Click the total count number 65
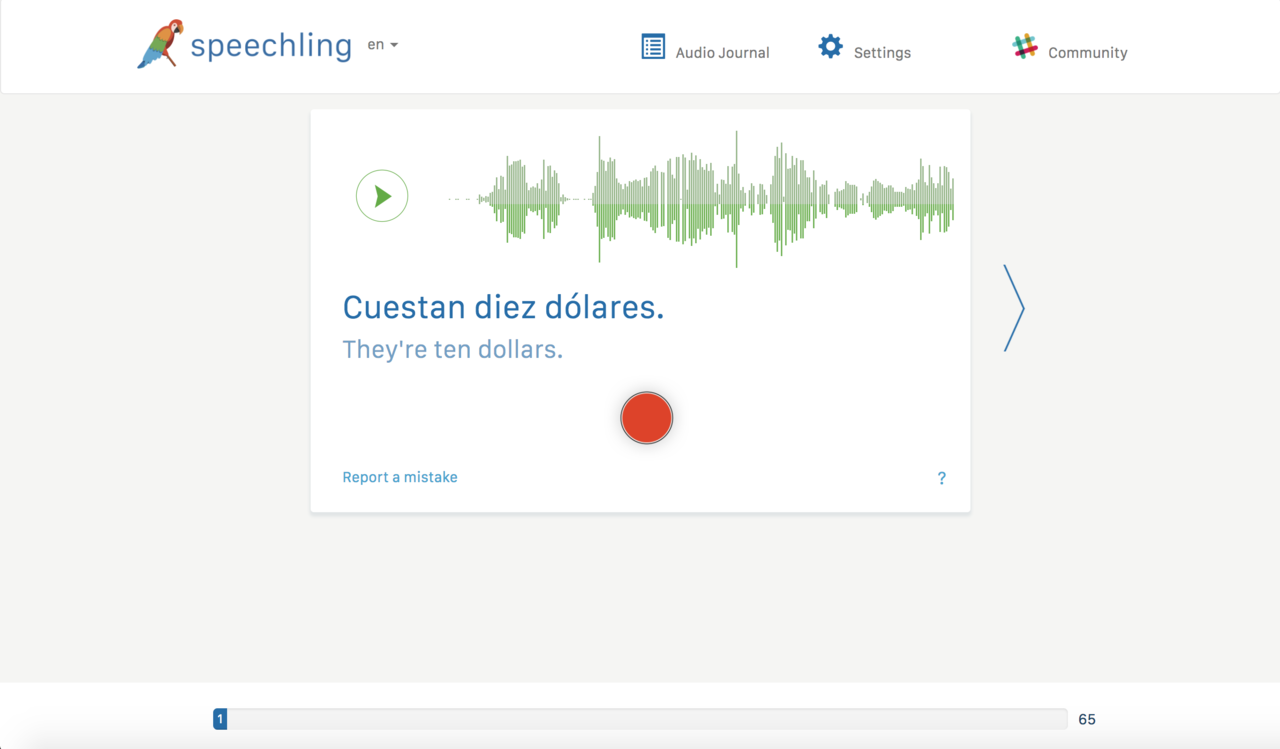Screen dimensions: 1280x749 tap(1087, 719)
